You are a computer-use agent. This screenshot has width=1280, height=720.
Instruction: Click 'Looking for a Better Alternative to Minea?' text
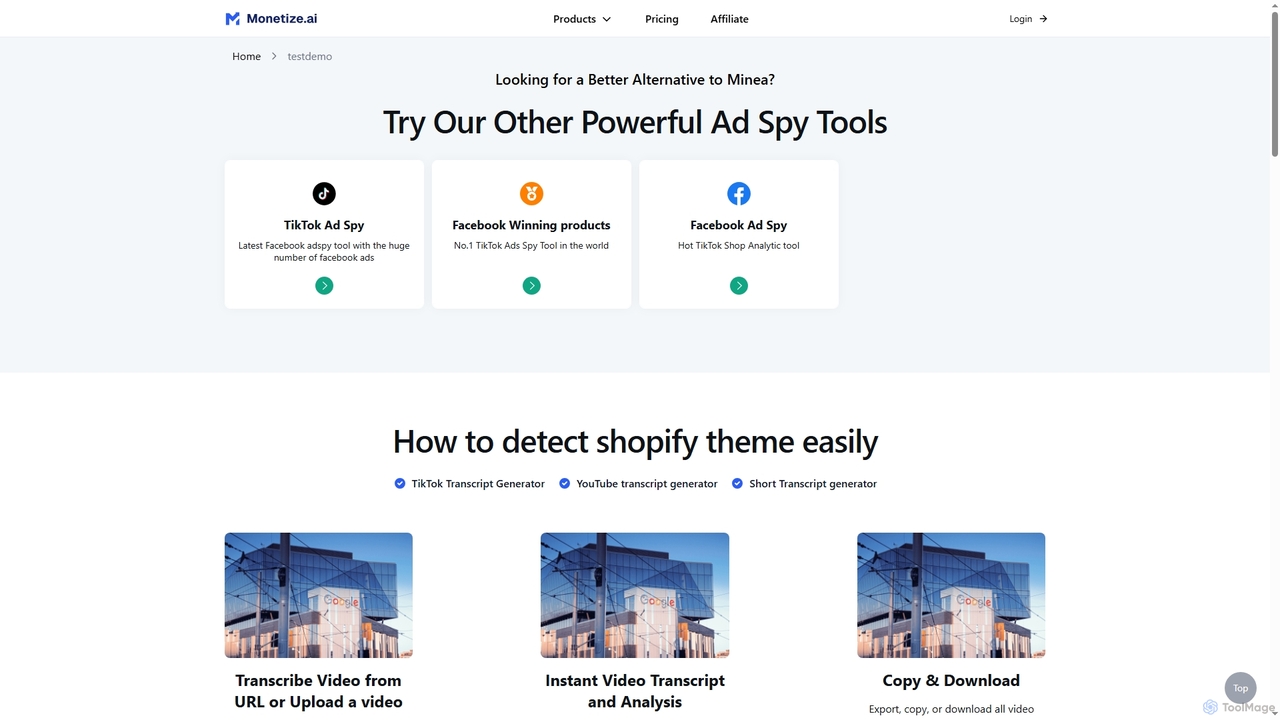(635, 80)
